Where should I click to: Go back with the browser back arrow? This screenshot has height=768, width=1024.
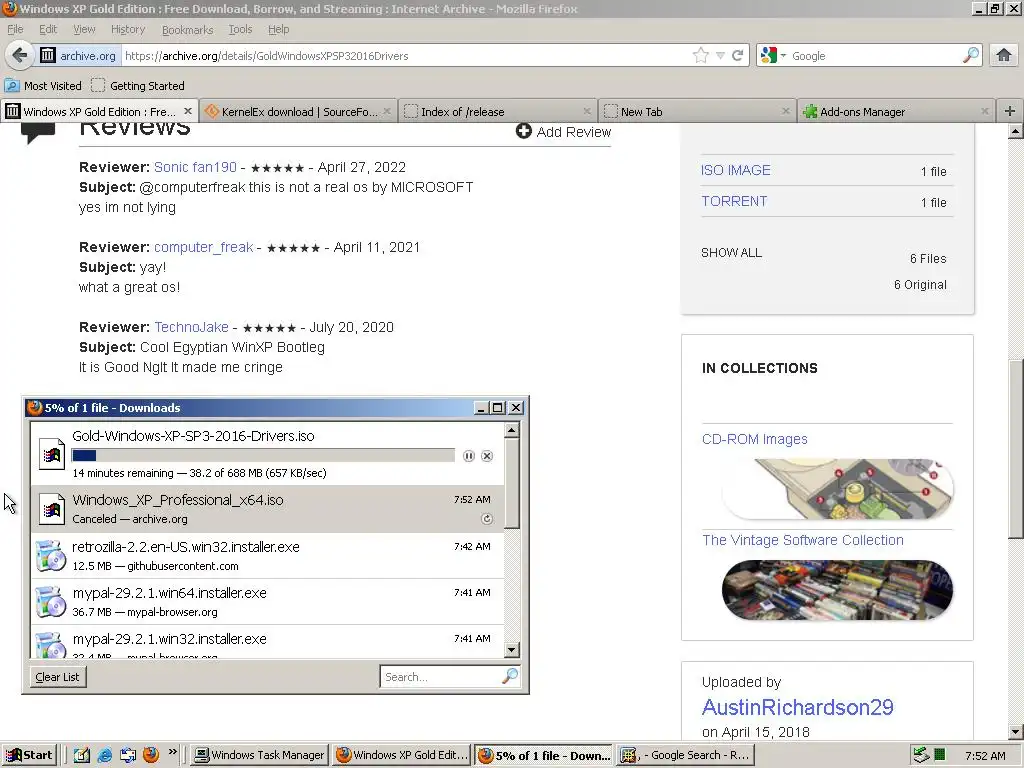tap(19, 56)
